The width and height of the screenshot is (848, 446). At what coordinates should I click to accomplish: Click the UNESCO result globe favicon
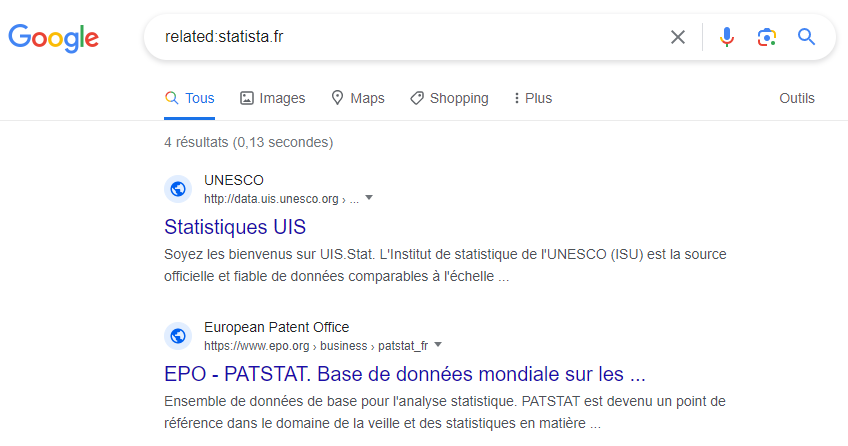[x=178, y=189]
